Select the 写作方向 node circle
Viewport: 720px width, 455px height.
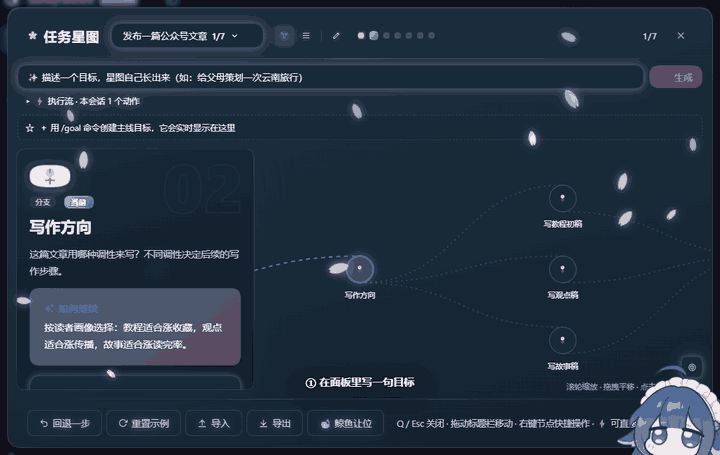(x=360, y=269)
